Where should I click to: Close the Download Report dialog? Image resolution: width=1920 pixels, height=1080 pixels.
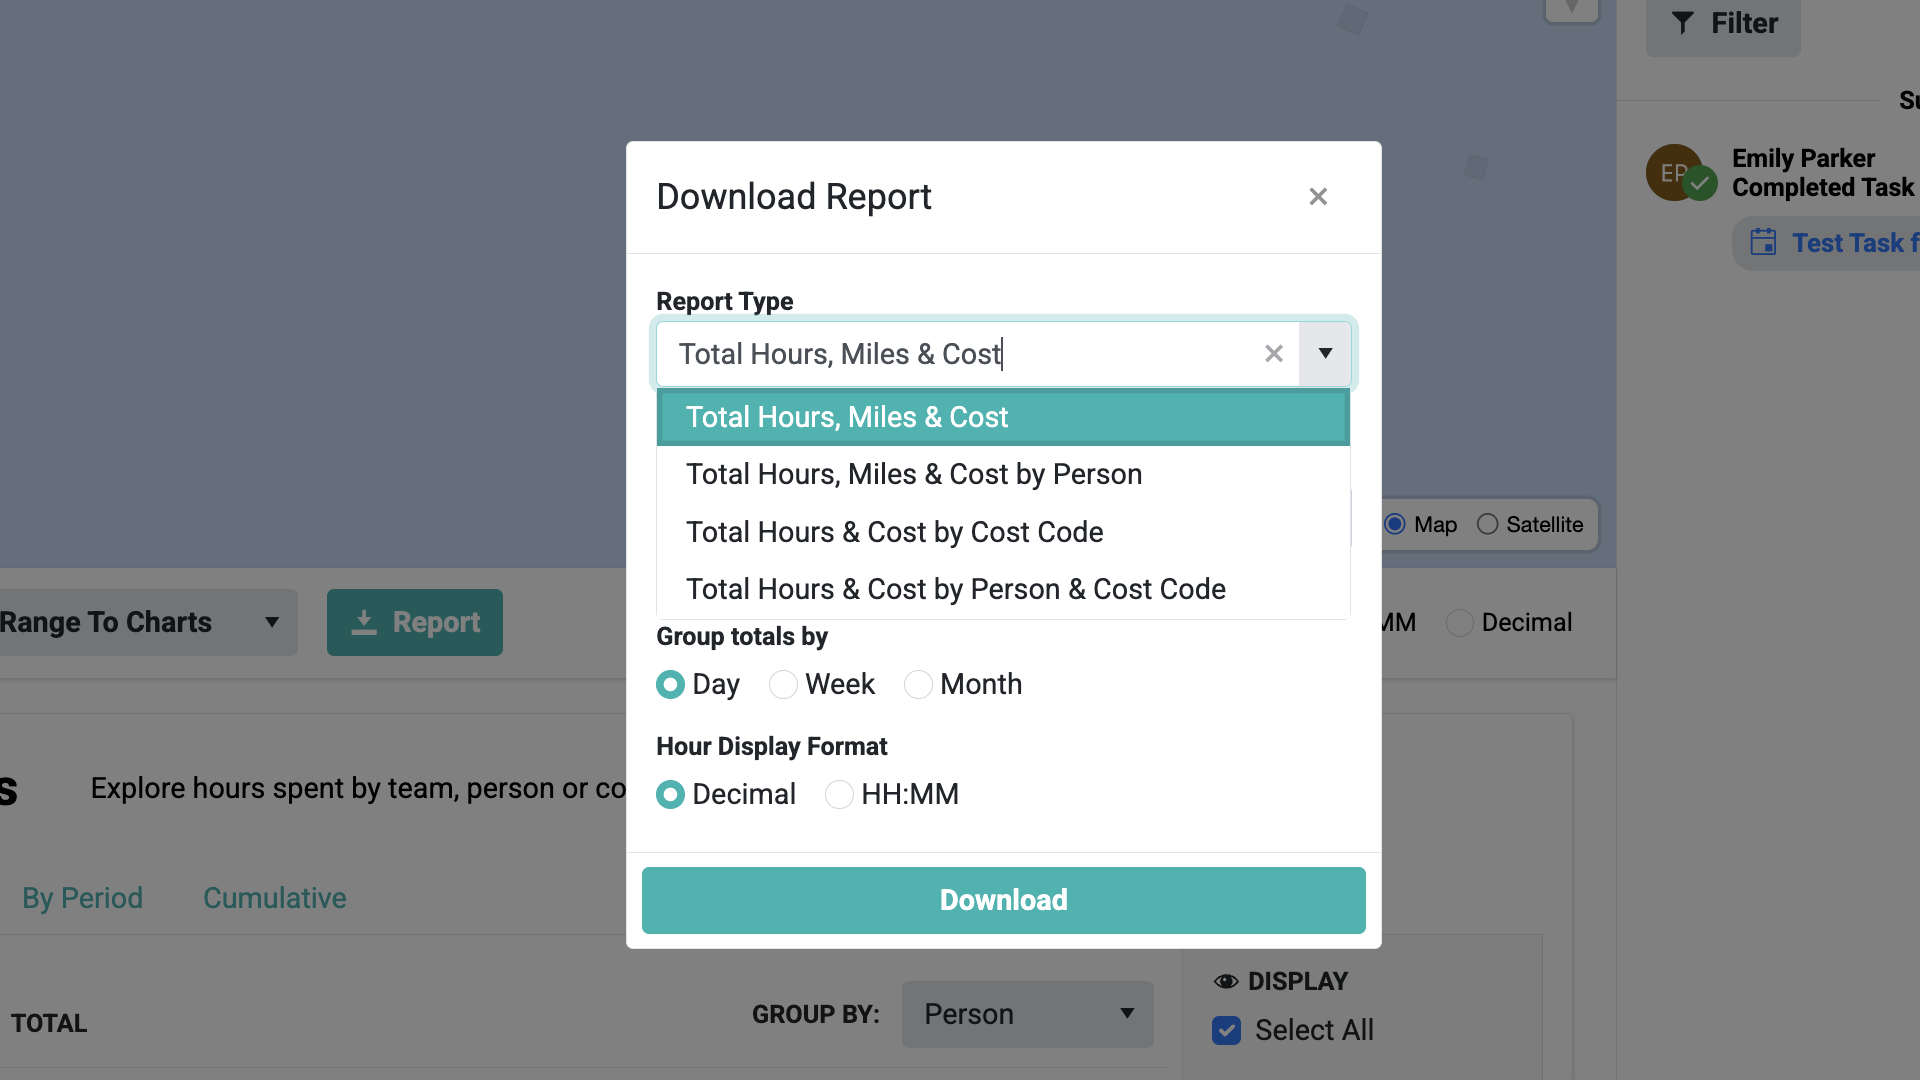point(1318,197)
